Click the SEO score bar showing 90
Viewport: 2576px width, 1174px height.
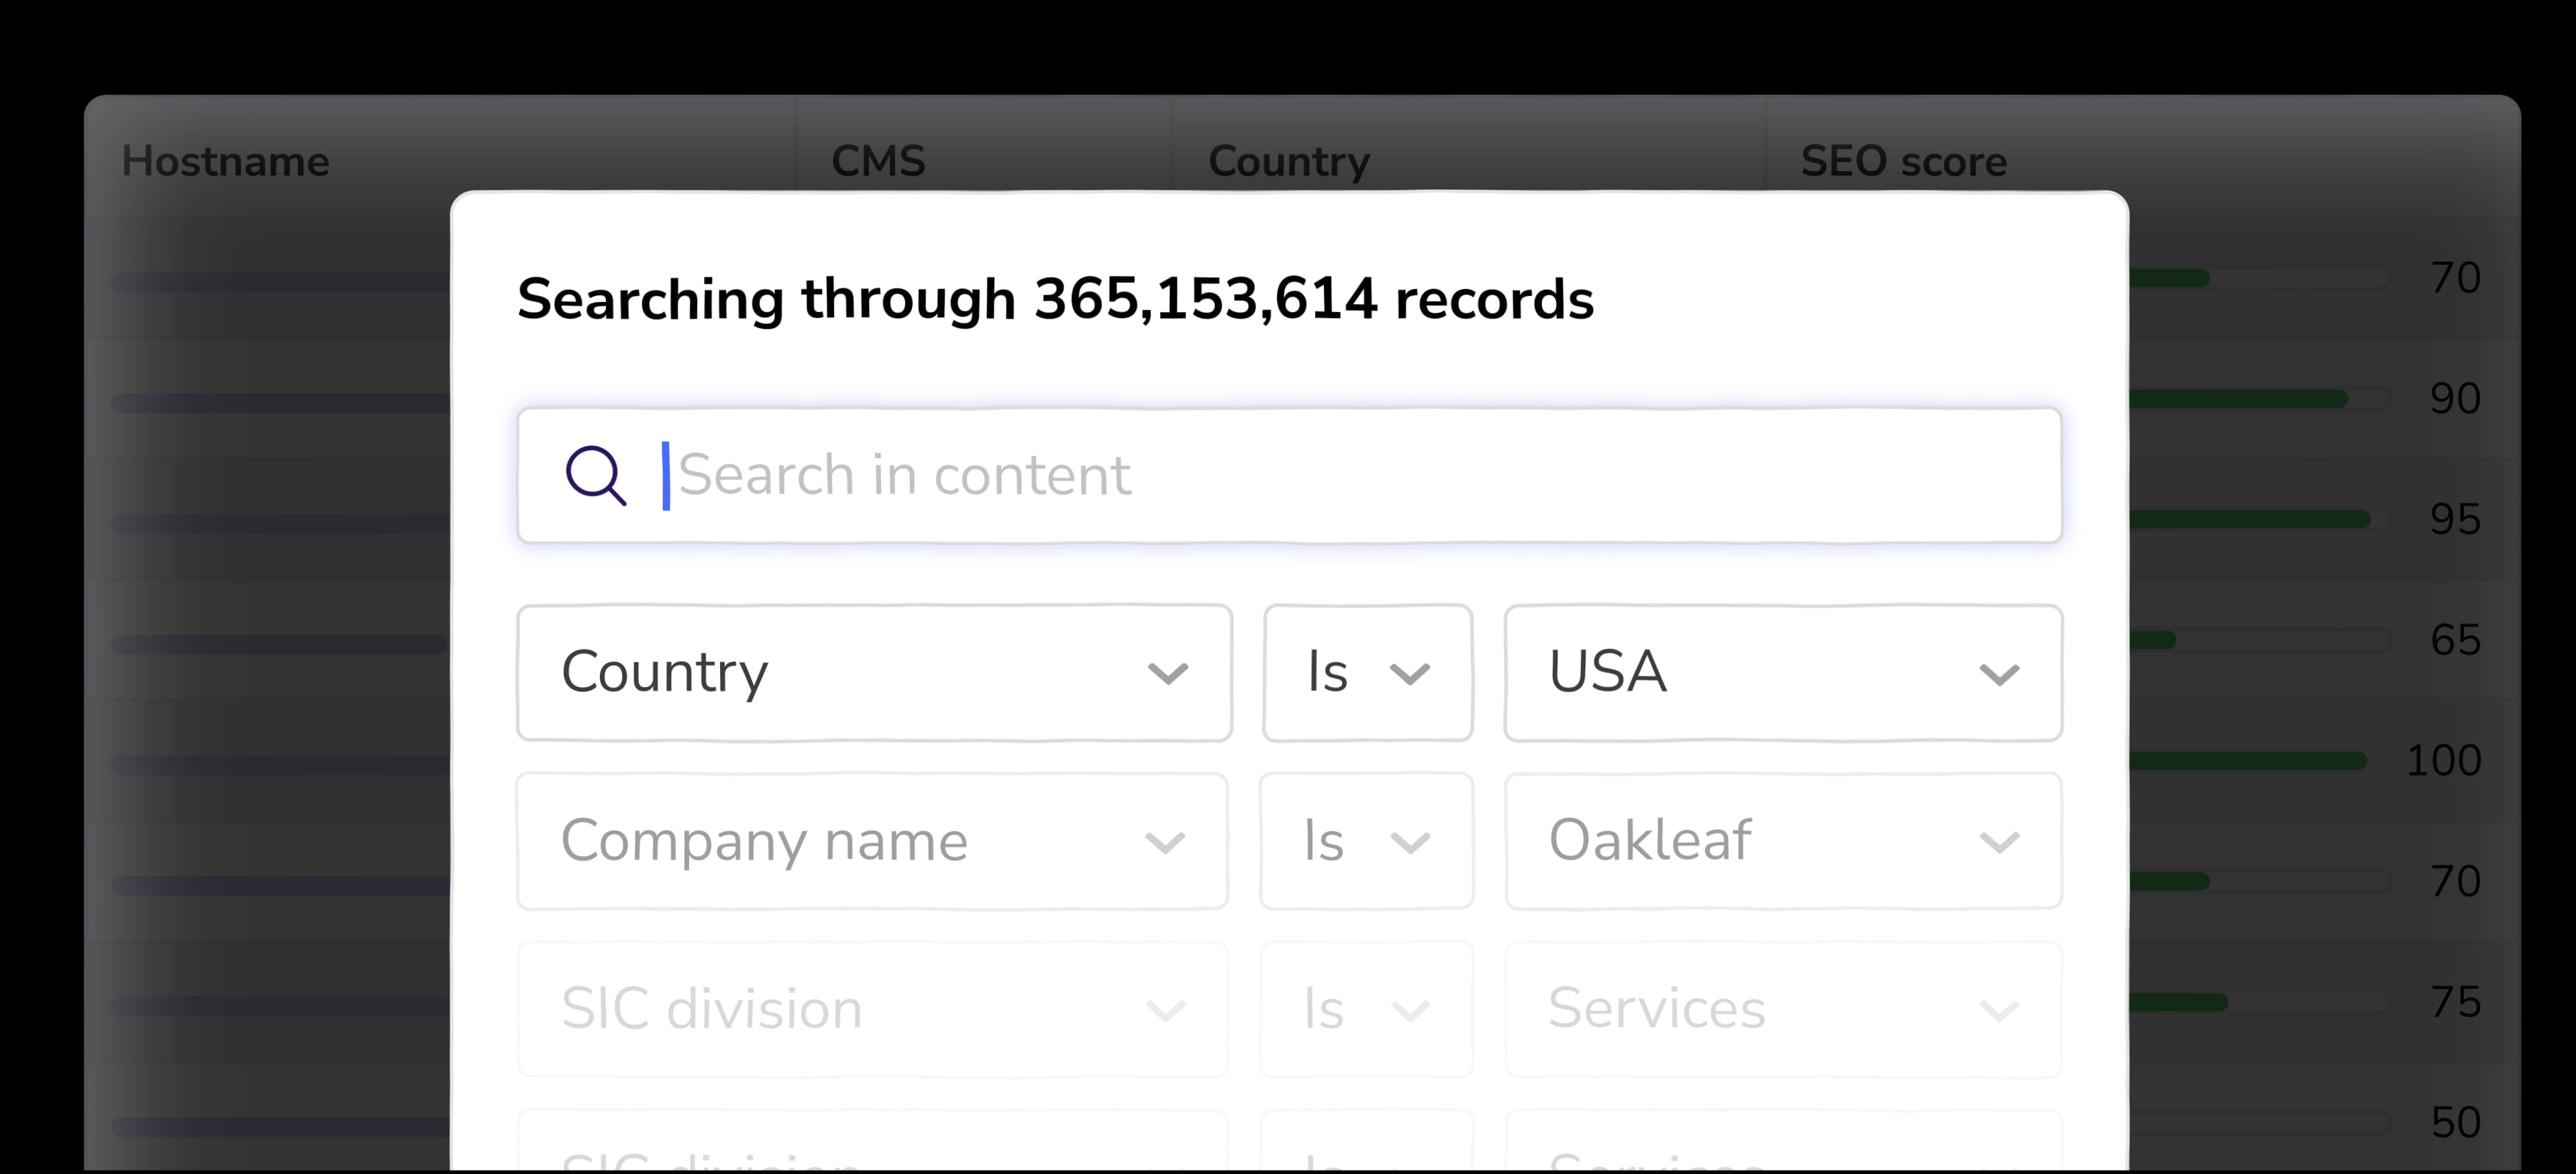tap(2240, 399)
